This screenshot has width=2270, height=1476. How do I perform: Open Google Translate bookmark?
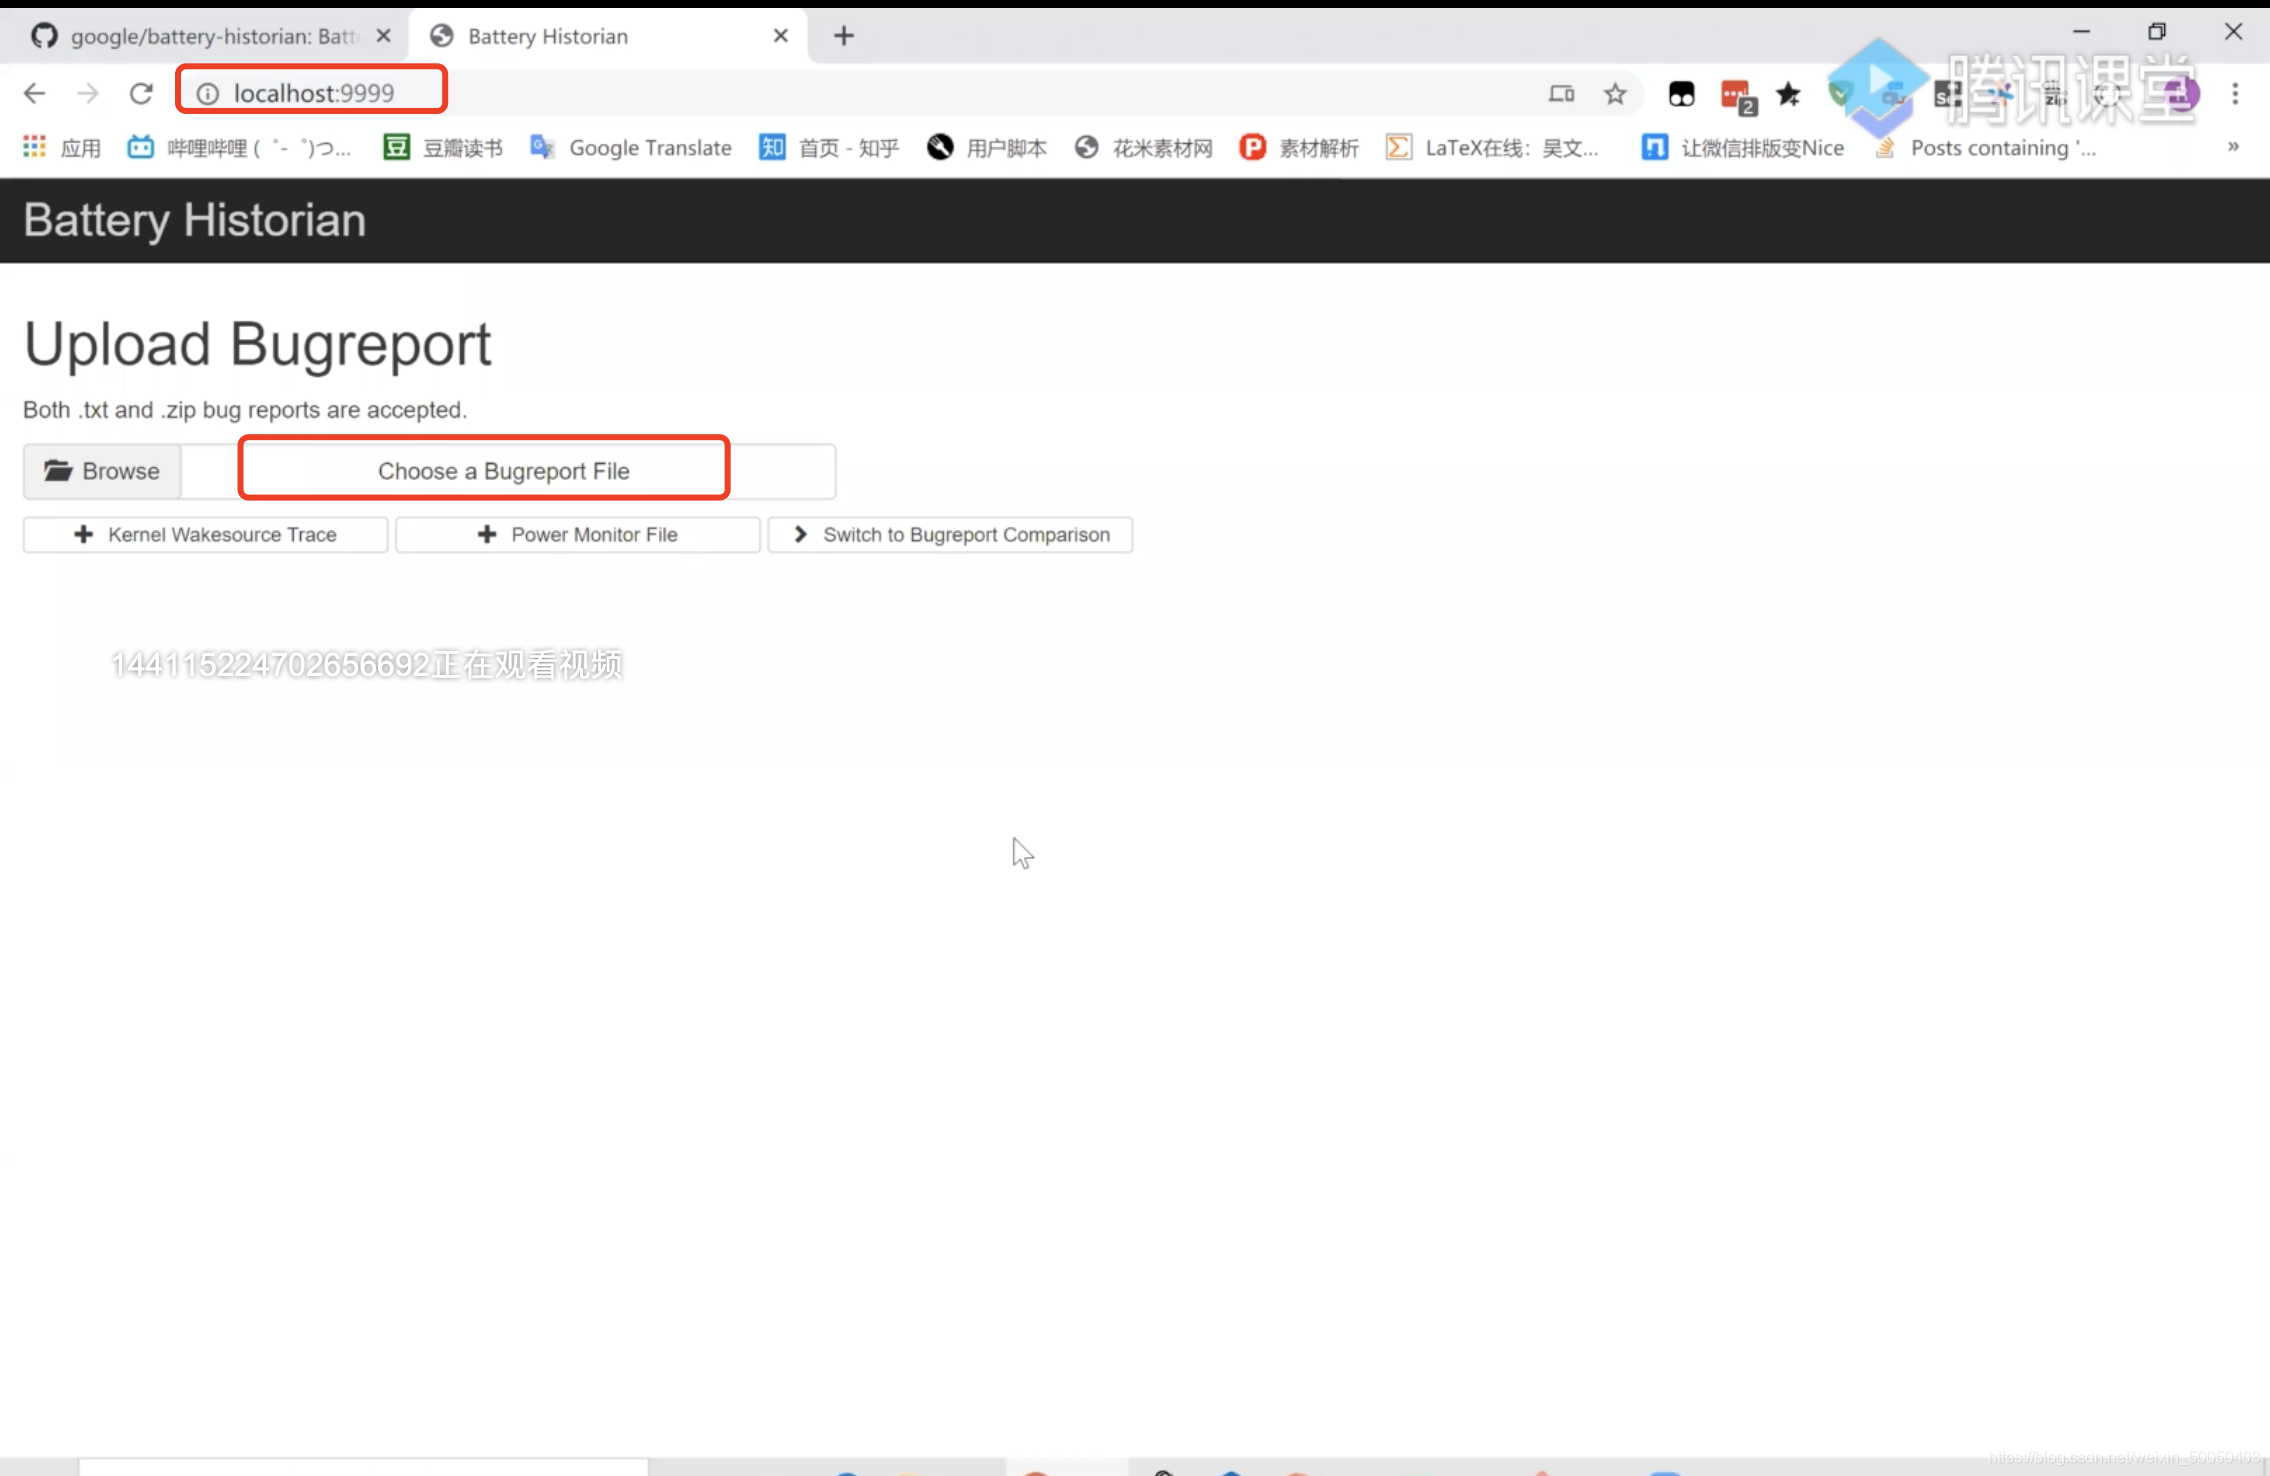coord(631,148)
